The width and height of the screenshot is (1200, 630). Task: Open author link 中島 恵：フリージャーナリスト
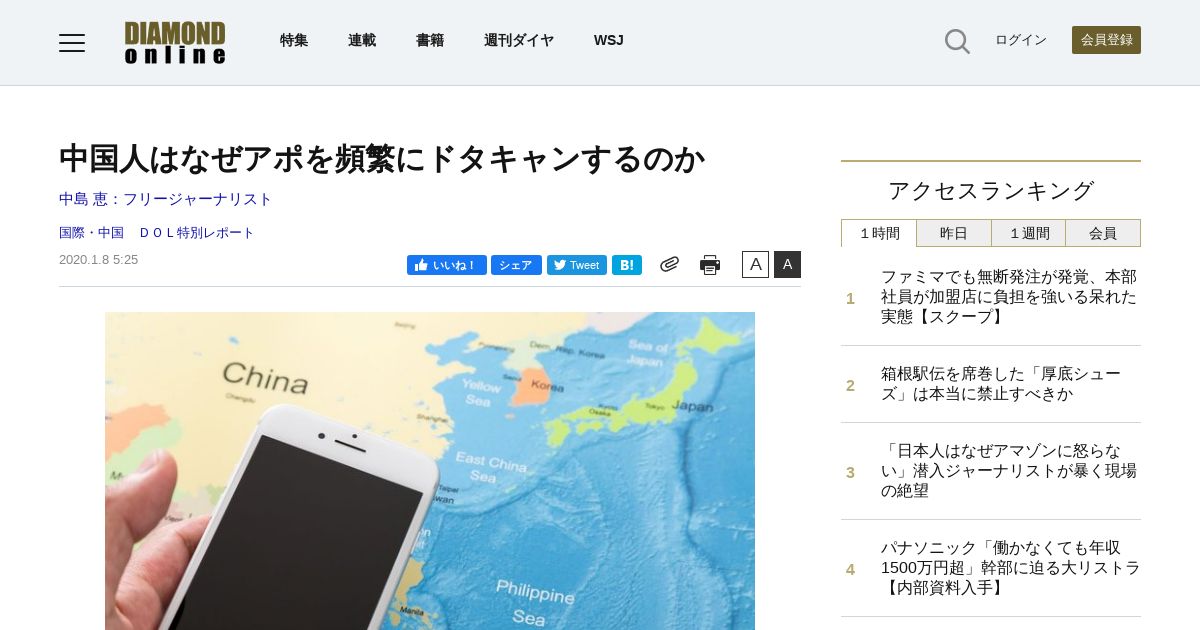[x=165, y=199]
